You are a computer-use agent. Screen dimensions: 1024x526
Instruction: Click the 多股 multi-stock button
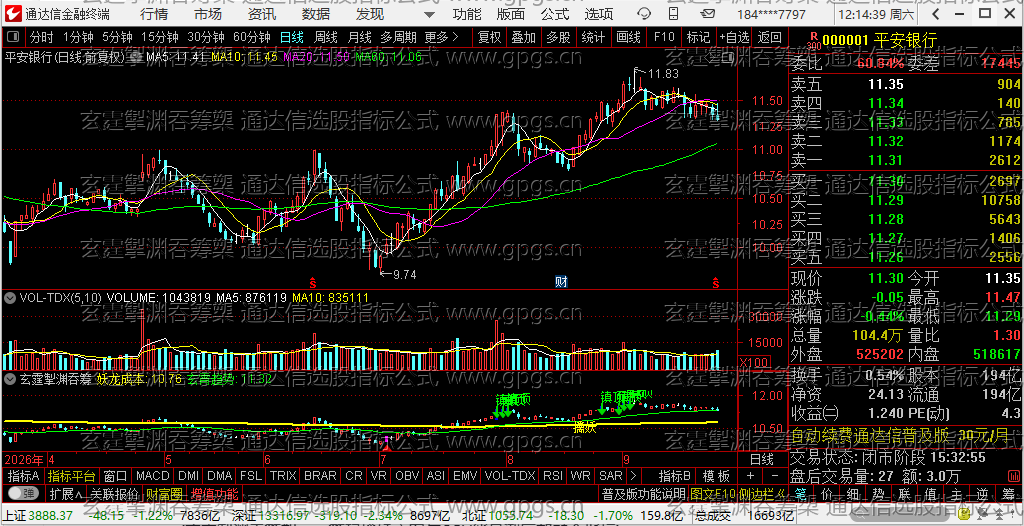pos(558,37)
